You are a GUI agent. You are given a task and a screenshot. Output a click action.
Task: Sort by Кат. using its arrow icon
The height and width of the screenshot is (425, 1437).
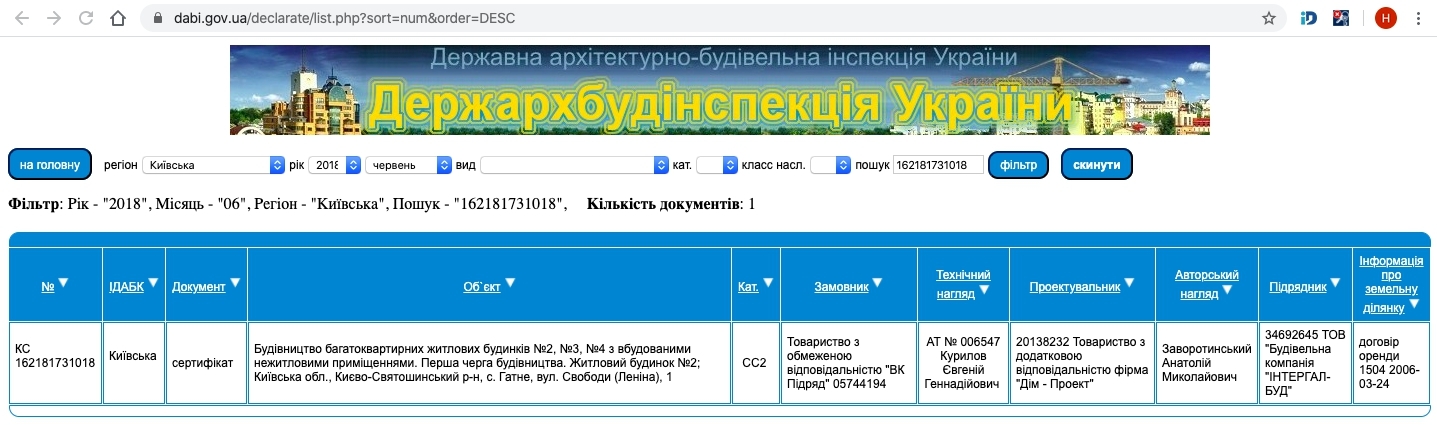click(769, 283)
